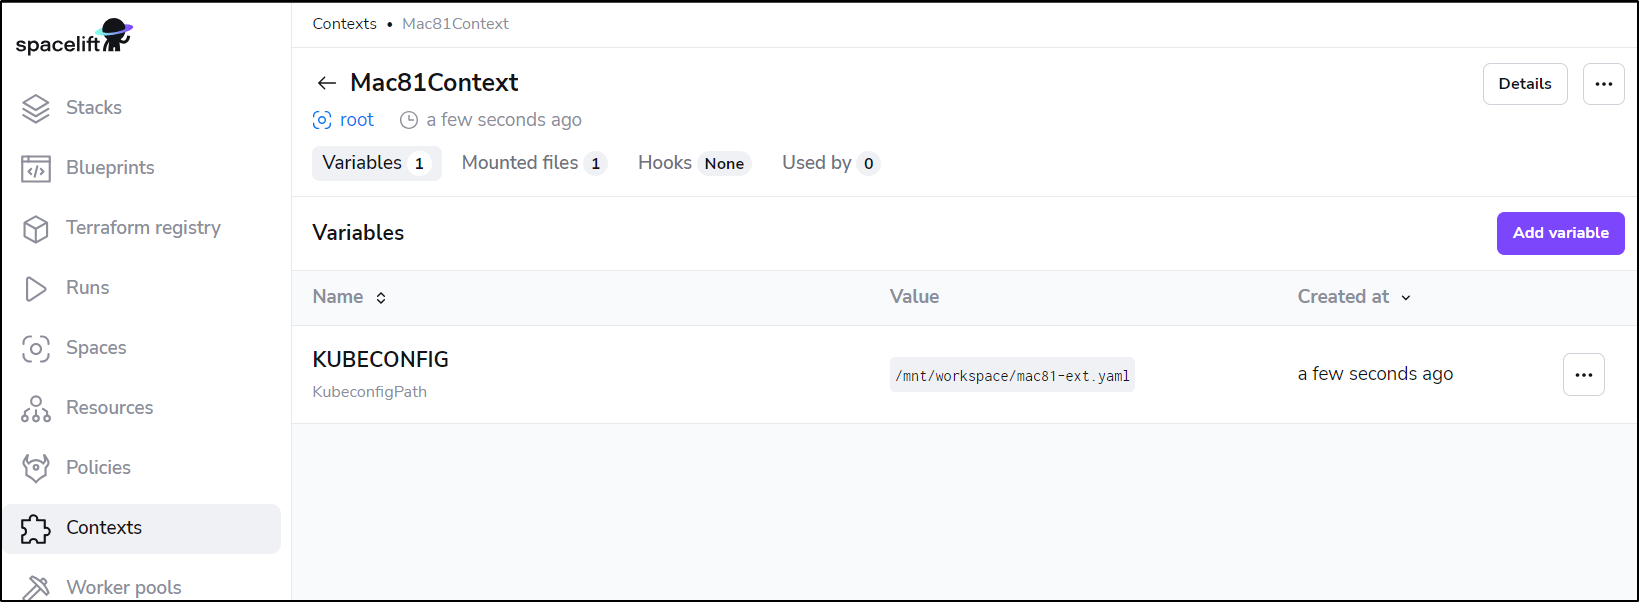Open the KUBECONFIG row actions menu
This screenshot has width=1639, height=602.
(x=1584, y=375)
